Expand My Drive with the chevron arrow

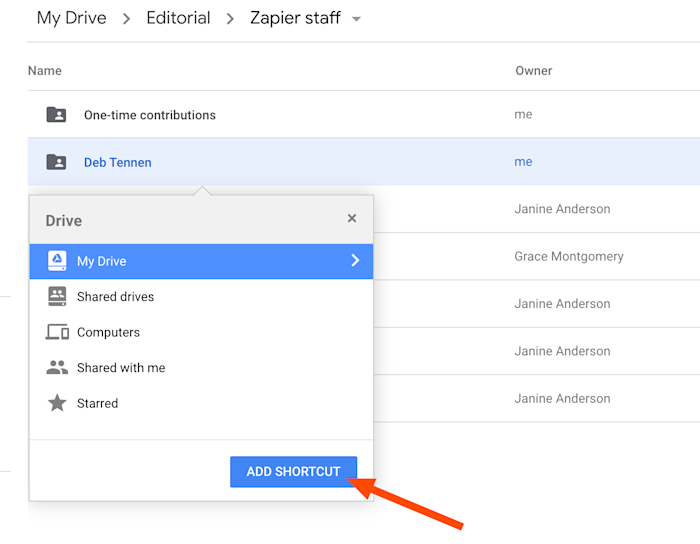[x=355, y=260]
